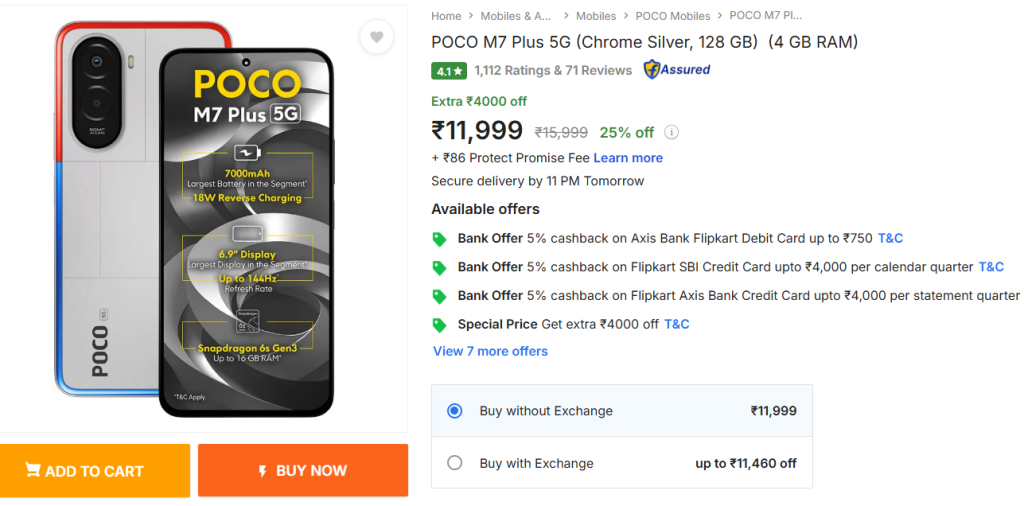Click the Flipkart Assured badge
Image resolution: width=1024 pixels, height=506 pixels.
[x=677, y=70]
